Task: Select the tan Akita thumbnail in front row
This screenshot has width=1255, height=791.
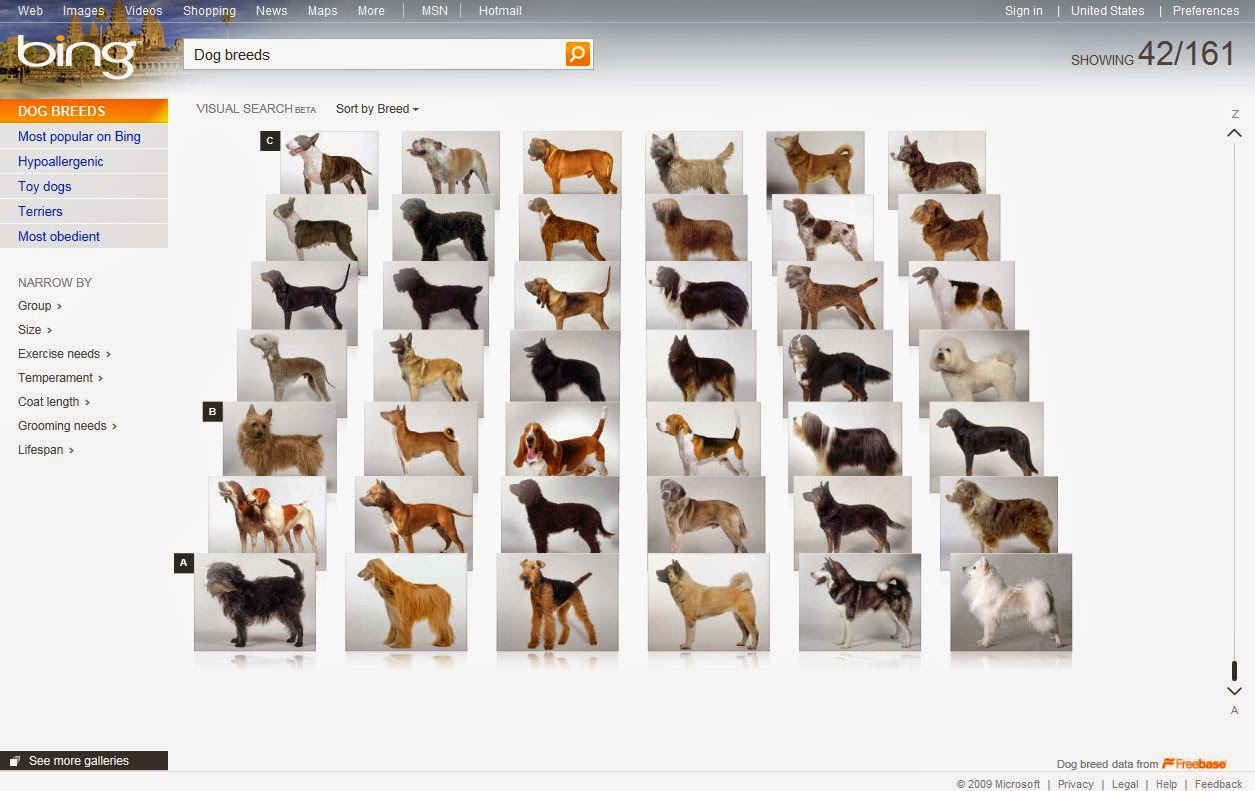Action: click(708, 602)
